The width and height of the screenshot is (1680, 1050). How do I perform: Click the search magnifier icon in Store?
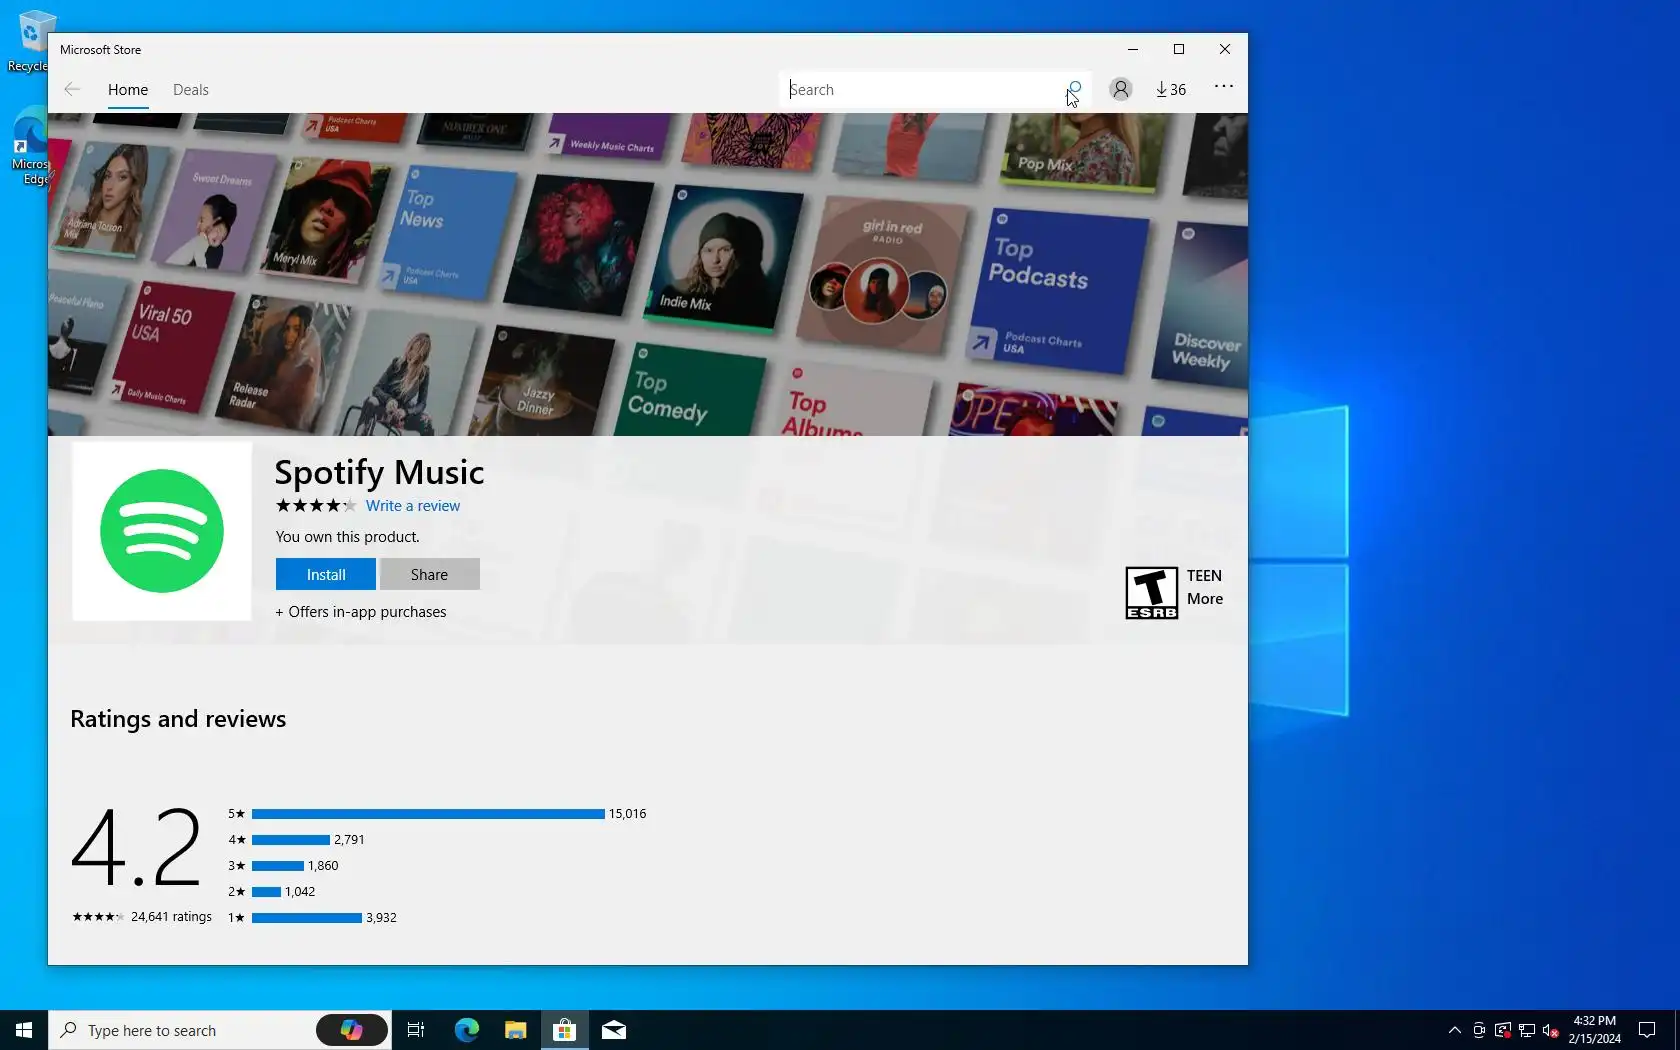[x=1074, y=89]
